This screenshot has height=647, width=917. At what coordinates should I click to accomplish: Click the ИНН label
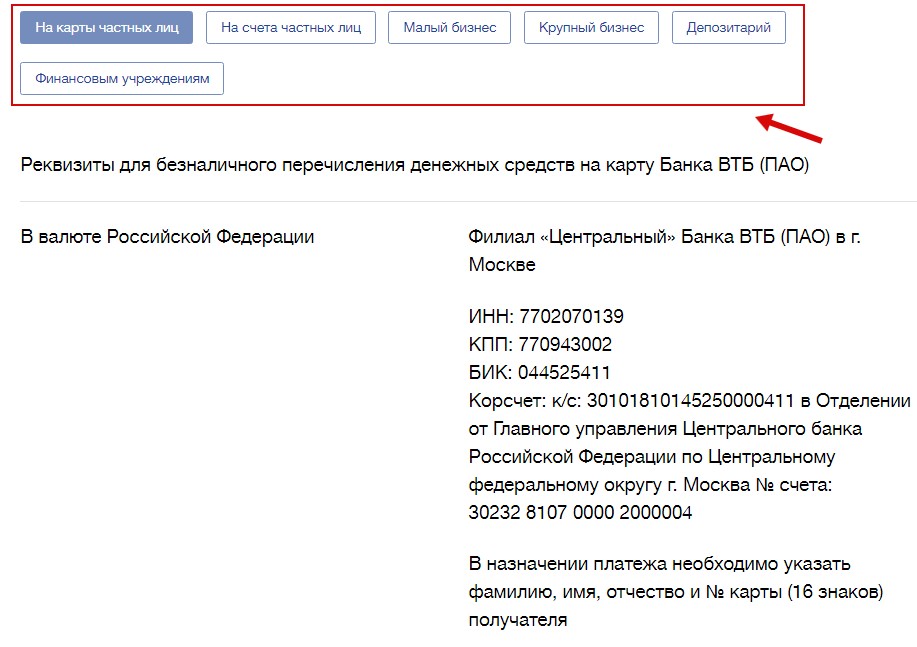(x=490, y=317)
